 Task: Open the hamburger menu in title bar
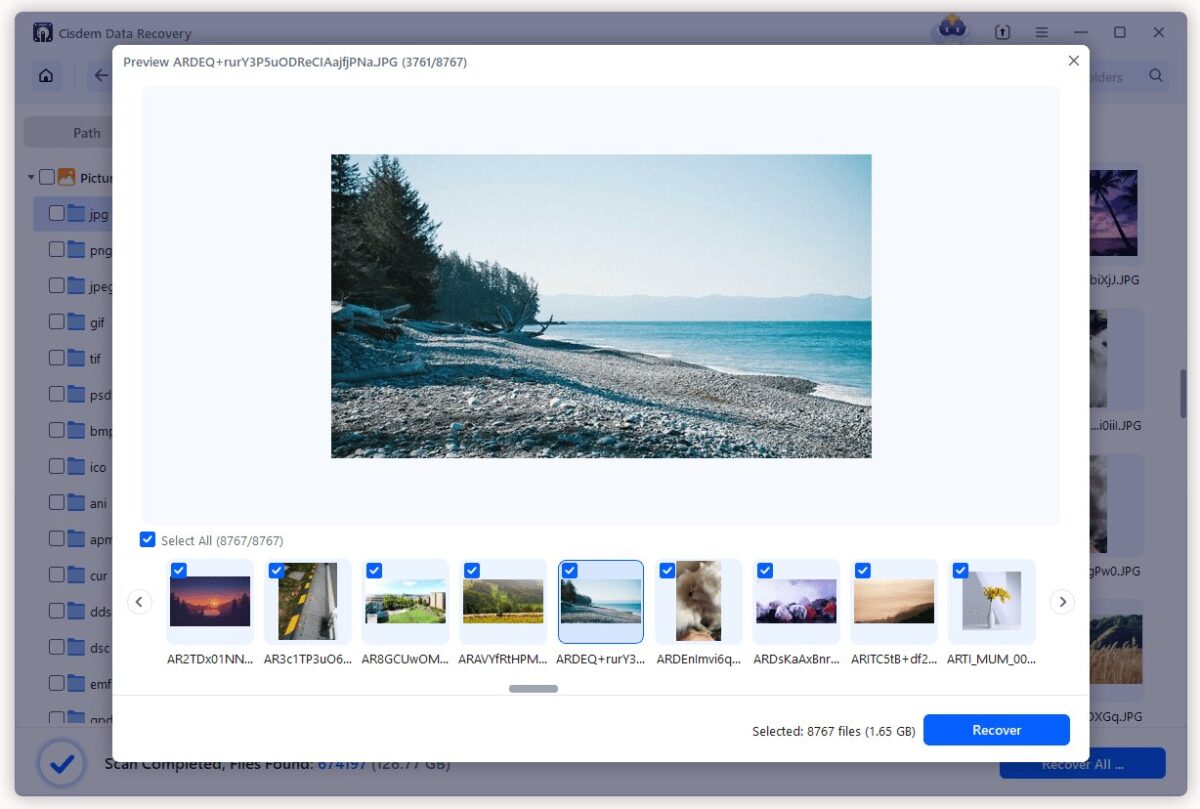(1041, 32)
